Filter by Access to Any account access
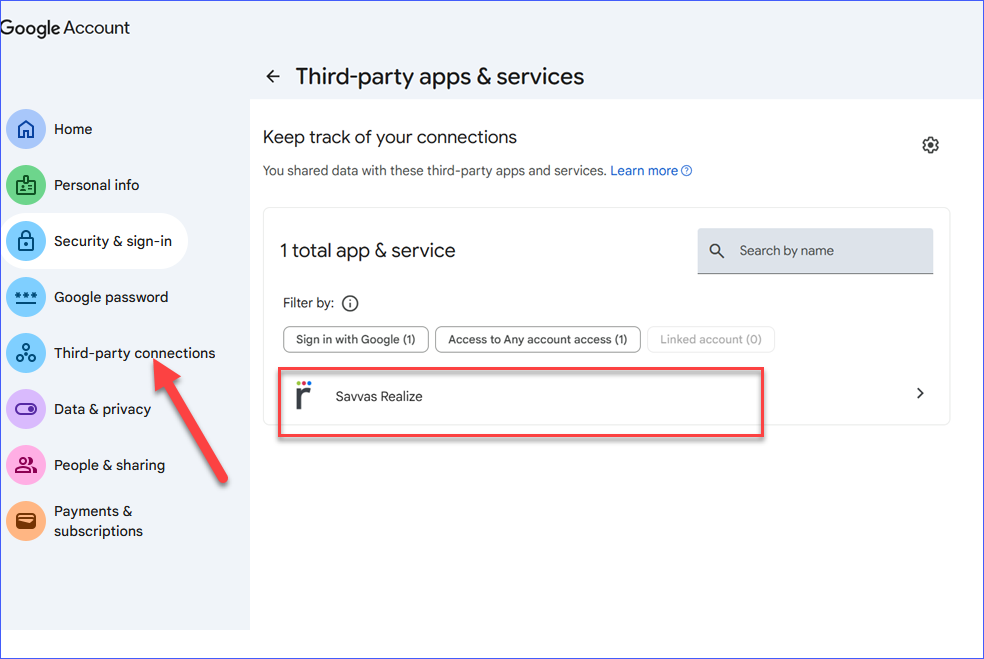 tap(538, 340)
